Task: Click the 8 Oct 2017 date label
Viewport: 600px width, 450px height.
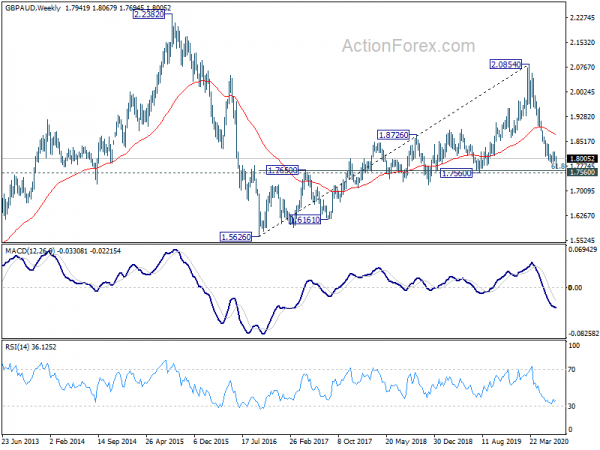Action: click(x=355, y=441)
